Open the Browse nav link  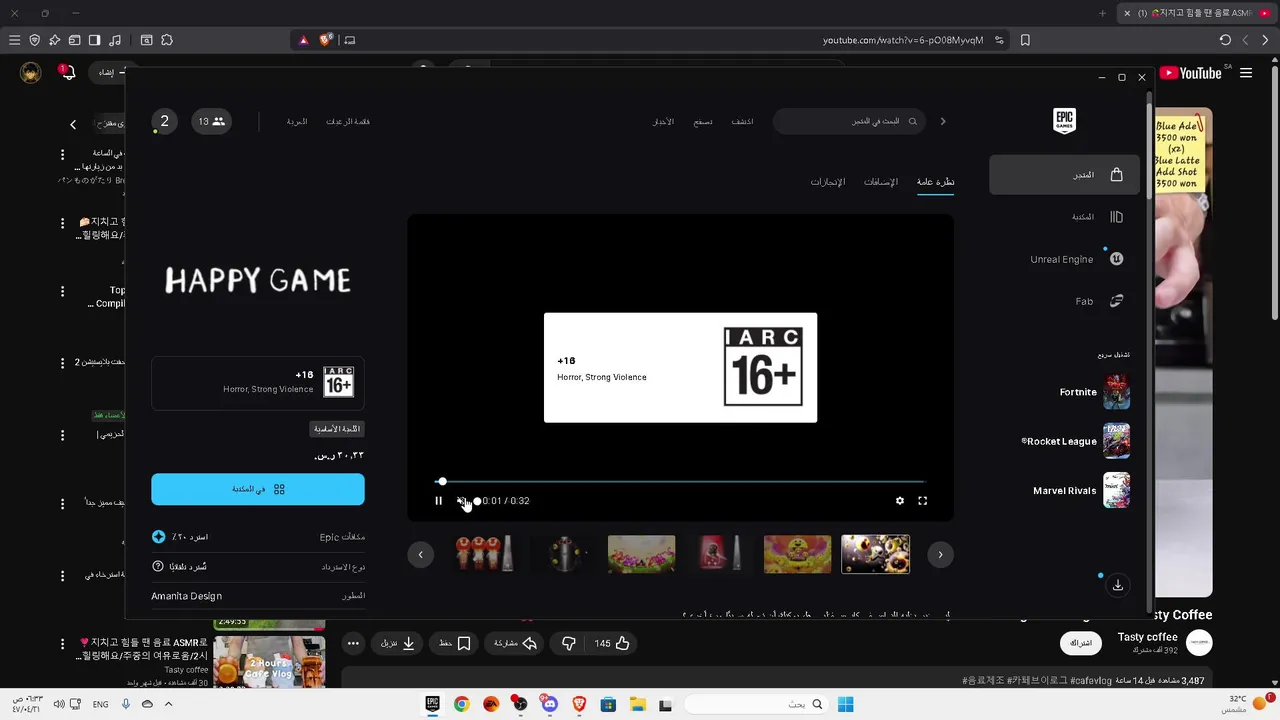(703, 121)
